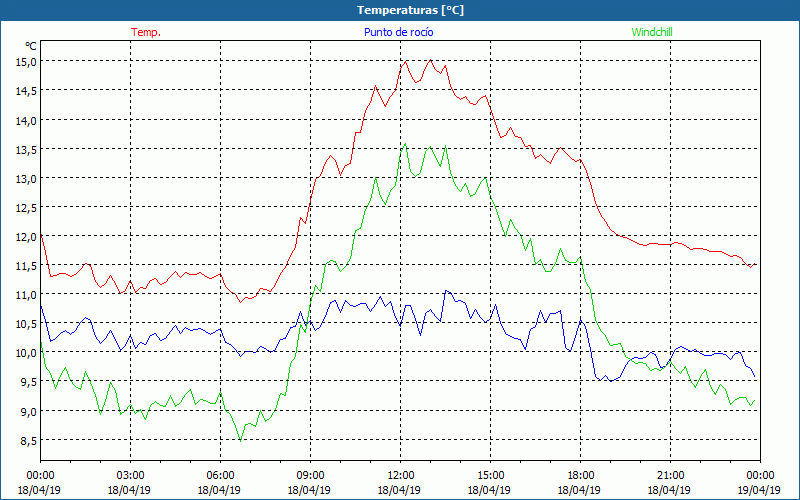Click the '12:00' time axis label
The width and height of the screenshot is (800, 500).
(x=401, y=476)
